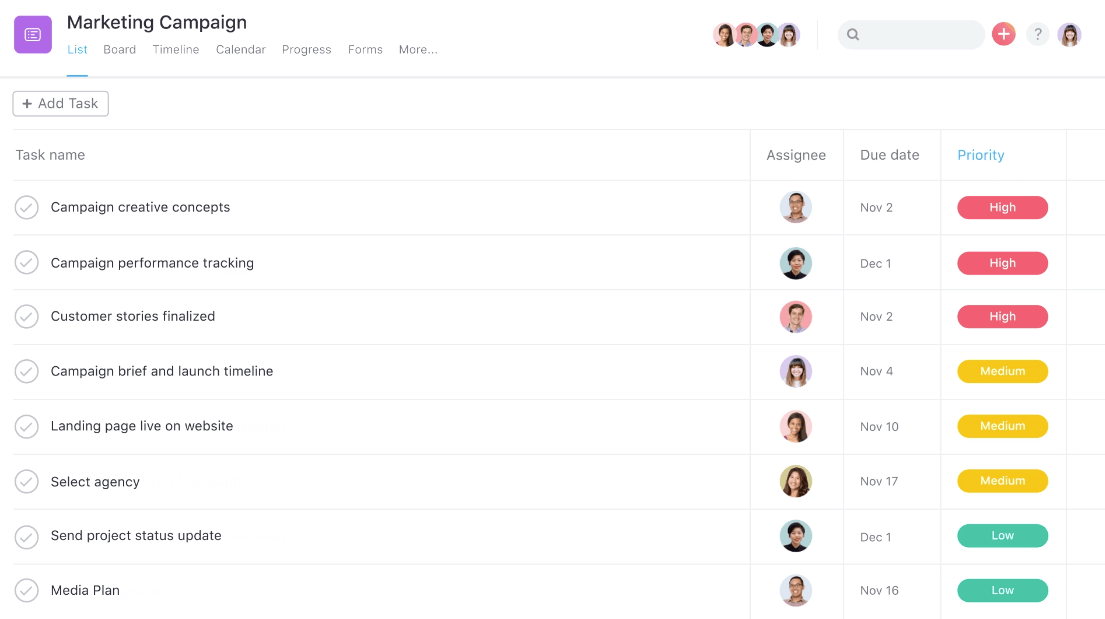This screenshot has height=619, width=1105.
Task: Open assignee avatar for Campaign creative concepts
Action: [796, 207]
